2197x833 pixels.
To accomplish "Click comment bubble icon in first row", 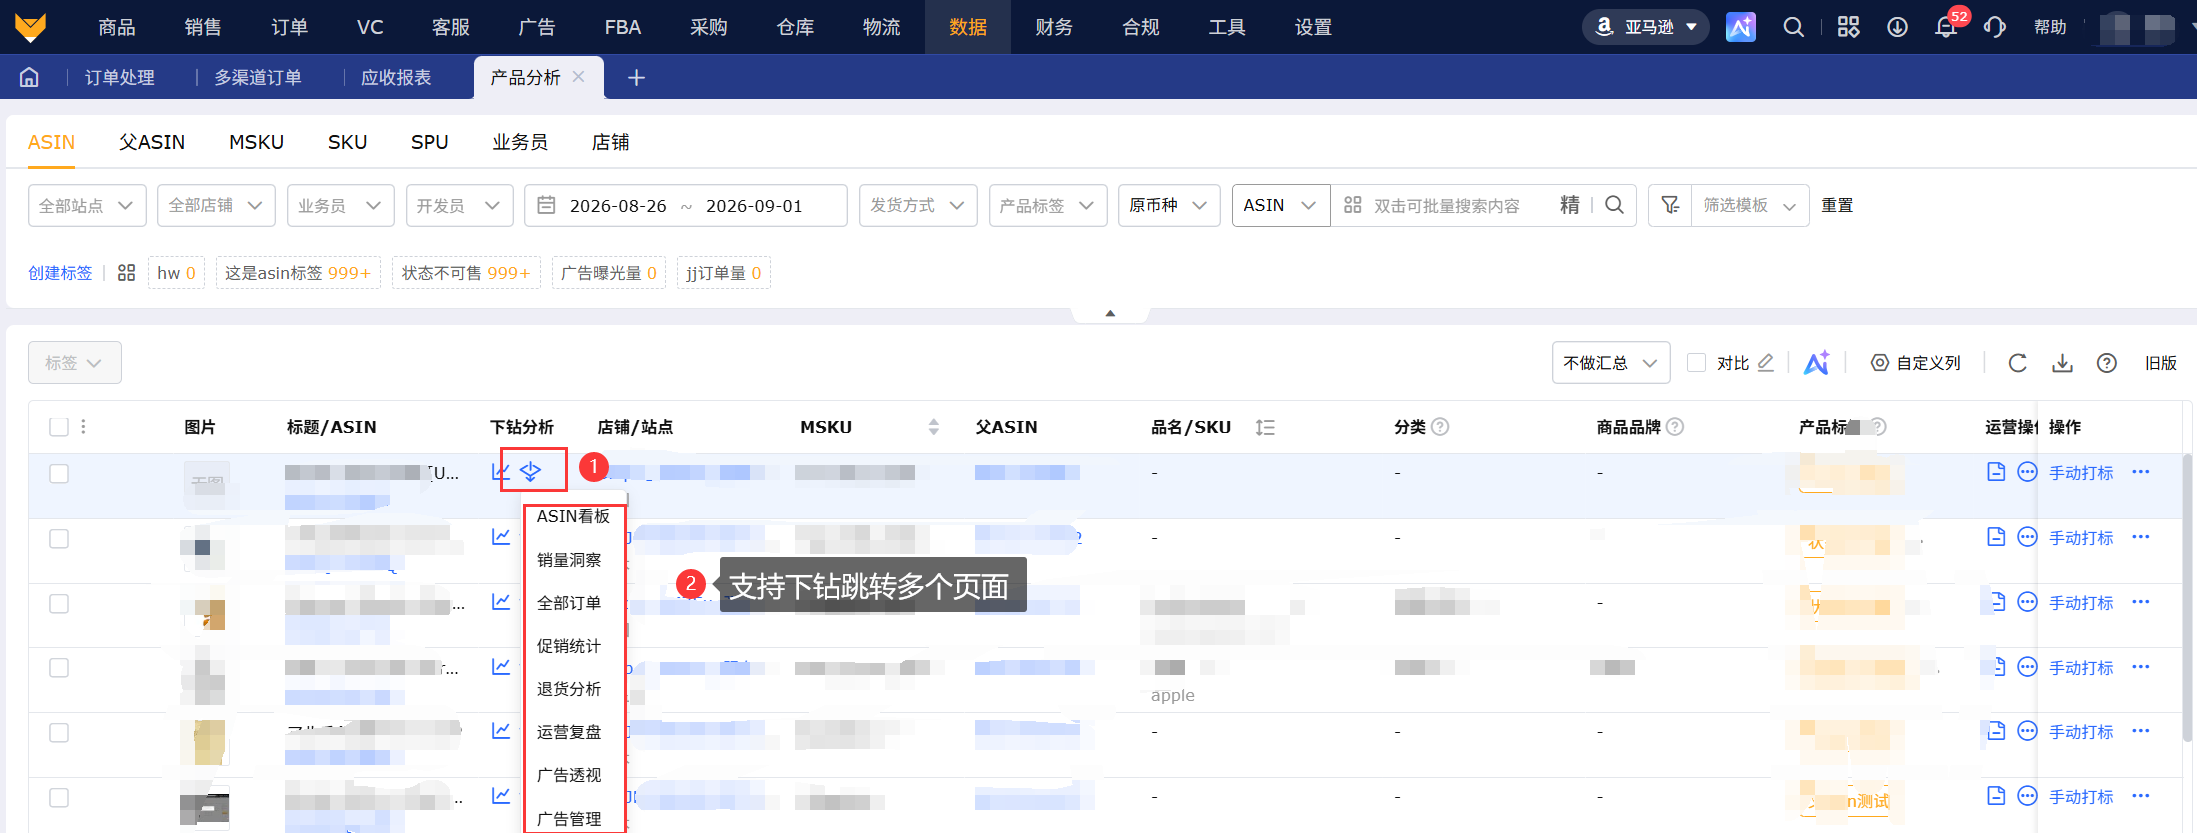I will click(x=2027, y=472).
